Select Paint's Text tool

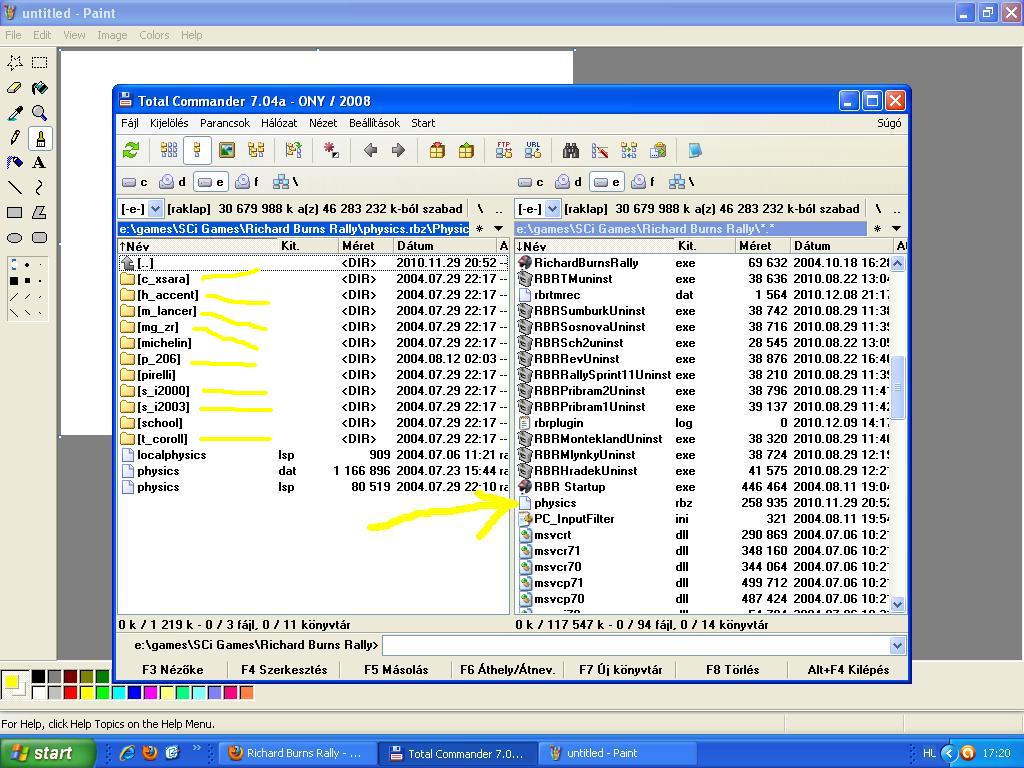pos(40,163)
